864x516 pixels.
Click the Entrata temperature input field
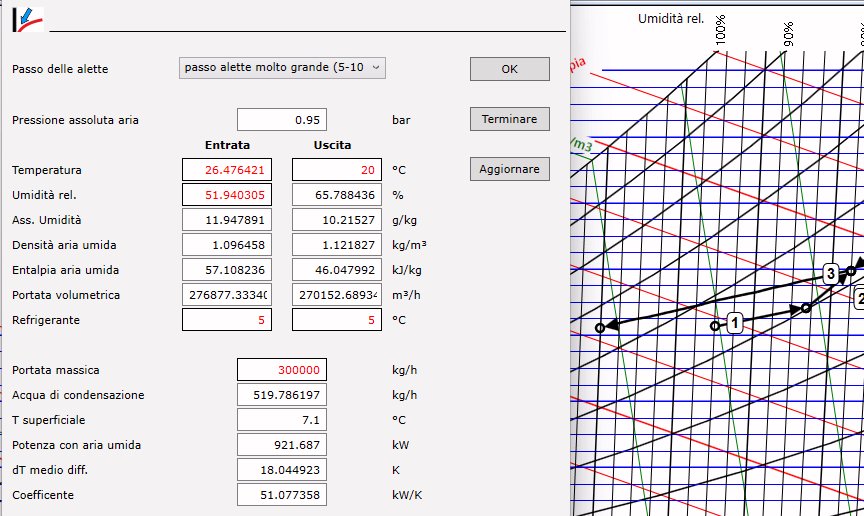(227, 170)
